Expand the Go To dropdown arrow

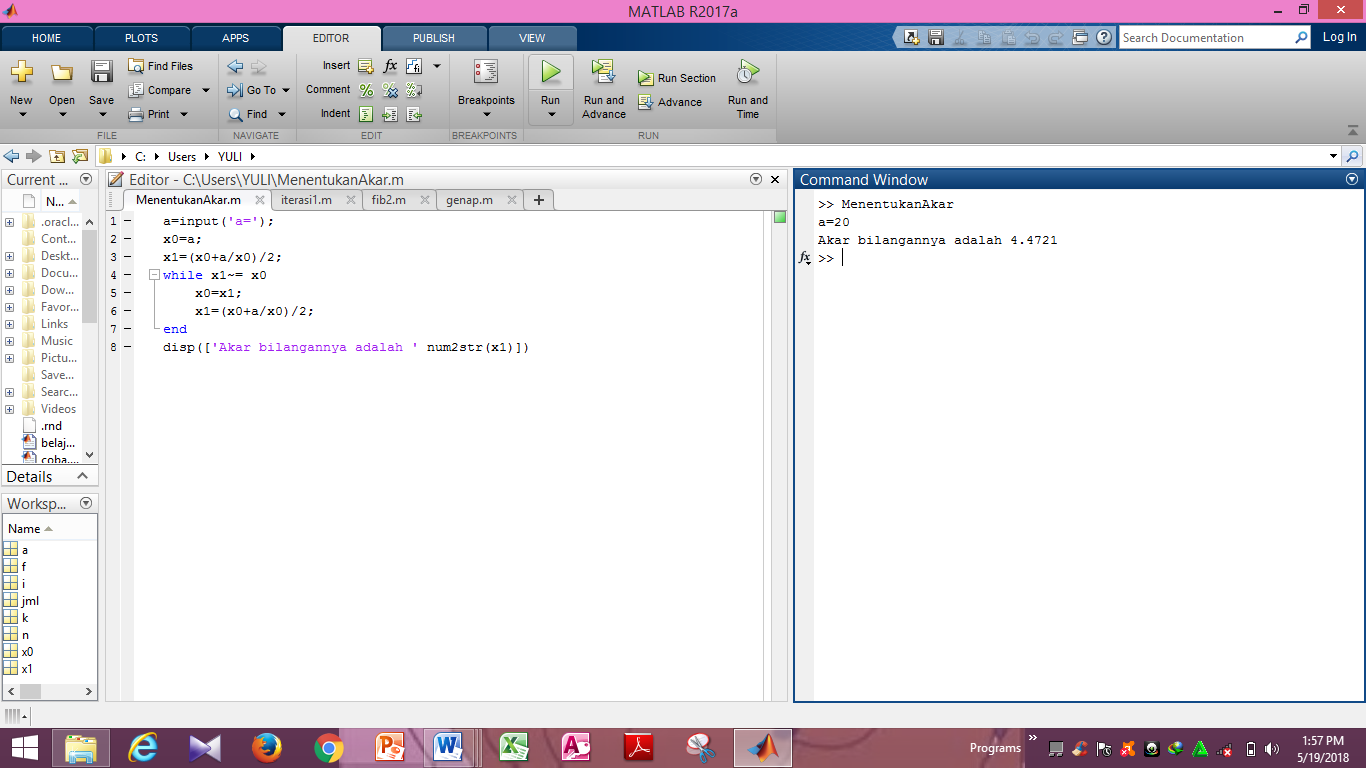coord(286,90)
